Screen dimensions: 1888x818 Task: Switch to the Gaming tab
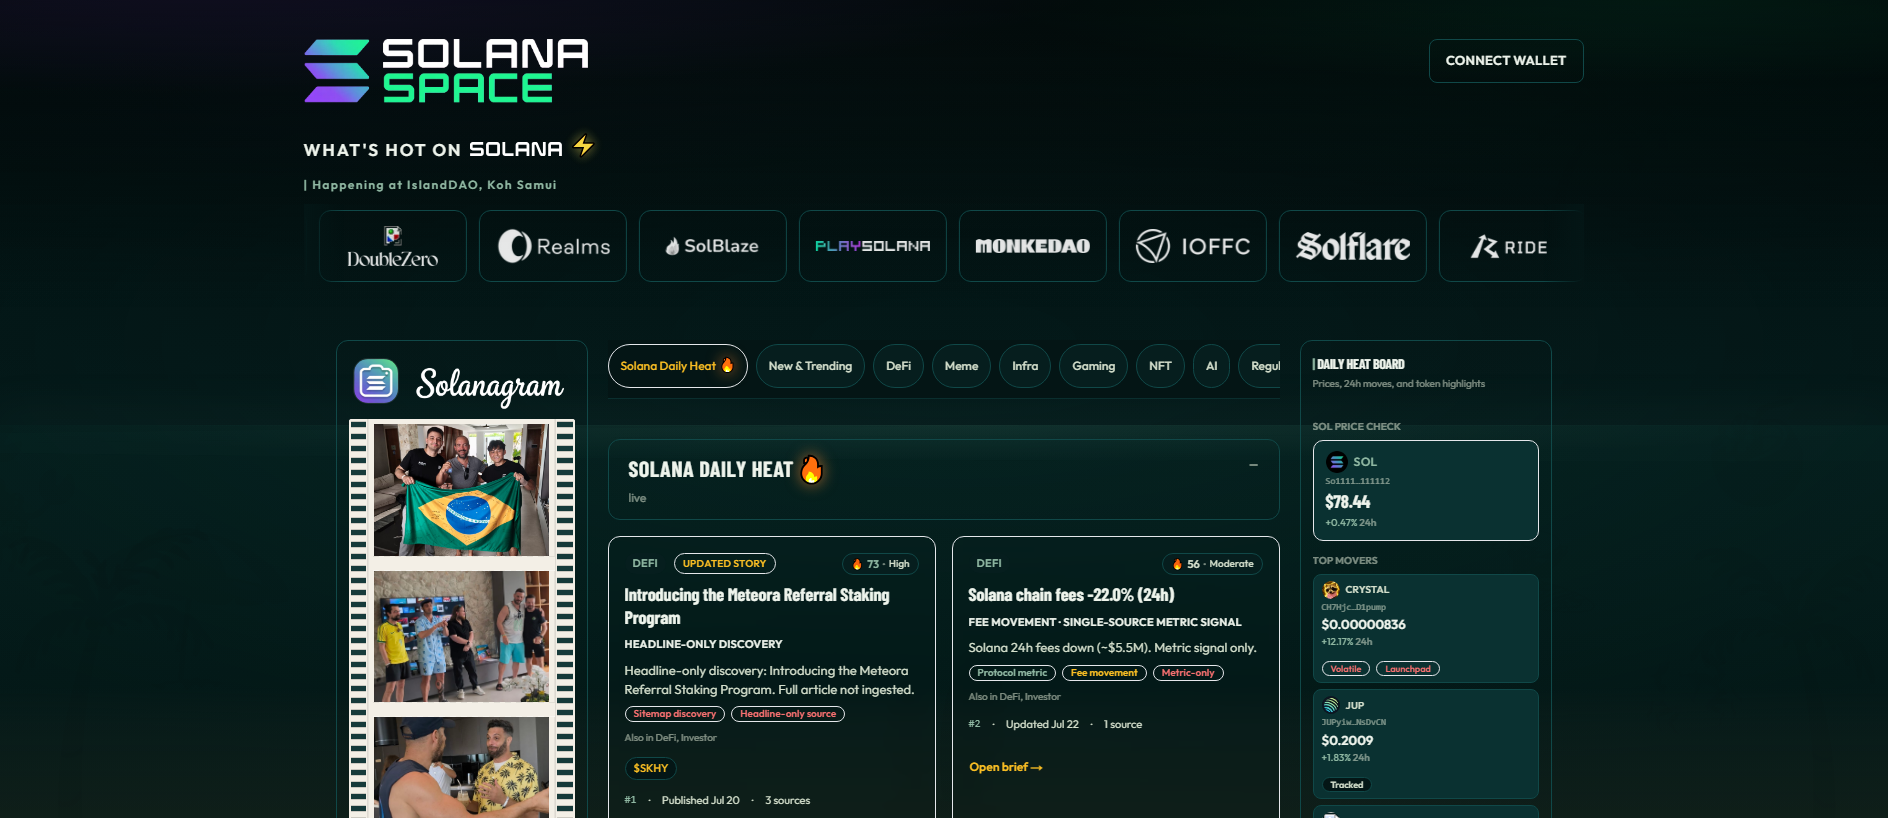[x=1093, y=366]
